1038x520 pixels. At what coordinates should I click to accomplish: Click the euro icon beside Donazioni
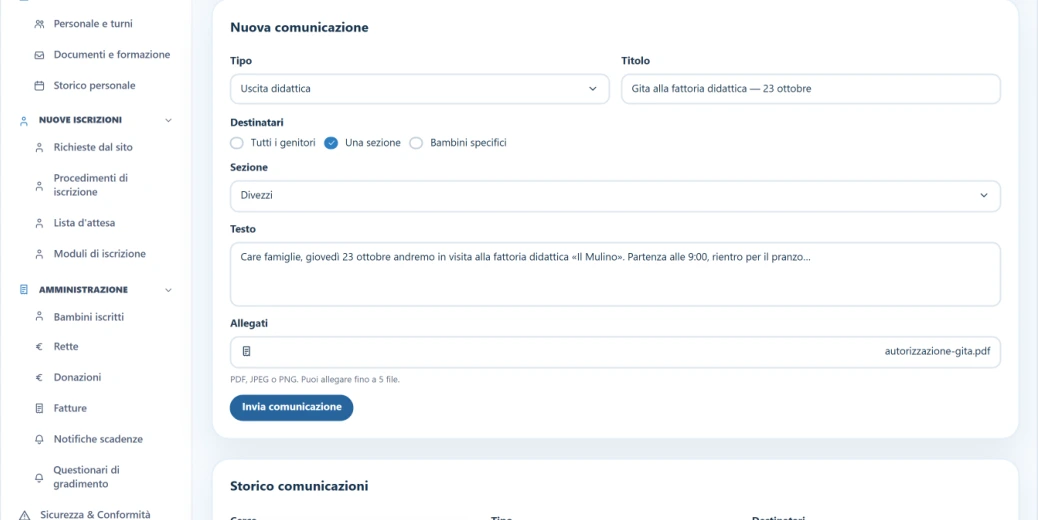tap(39, 378)
